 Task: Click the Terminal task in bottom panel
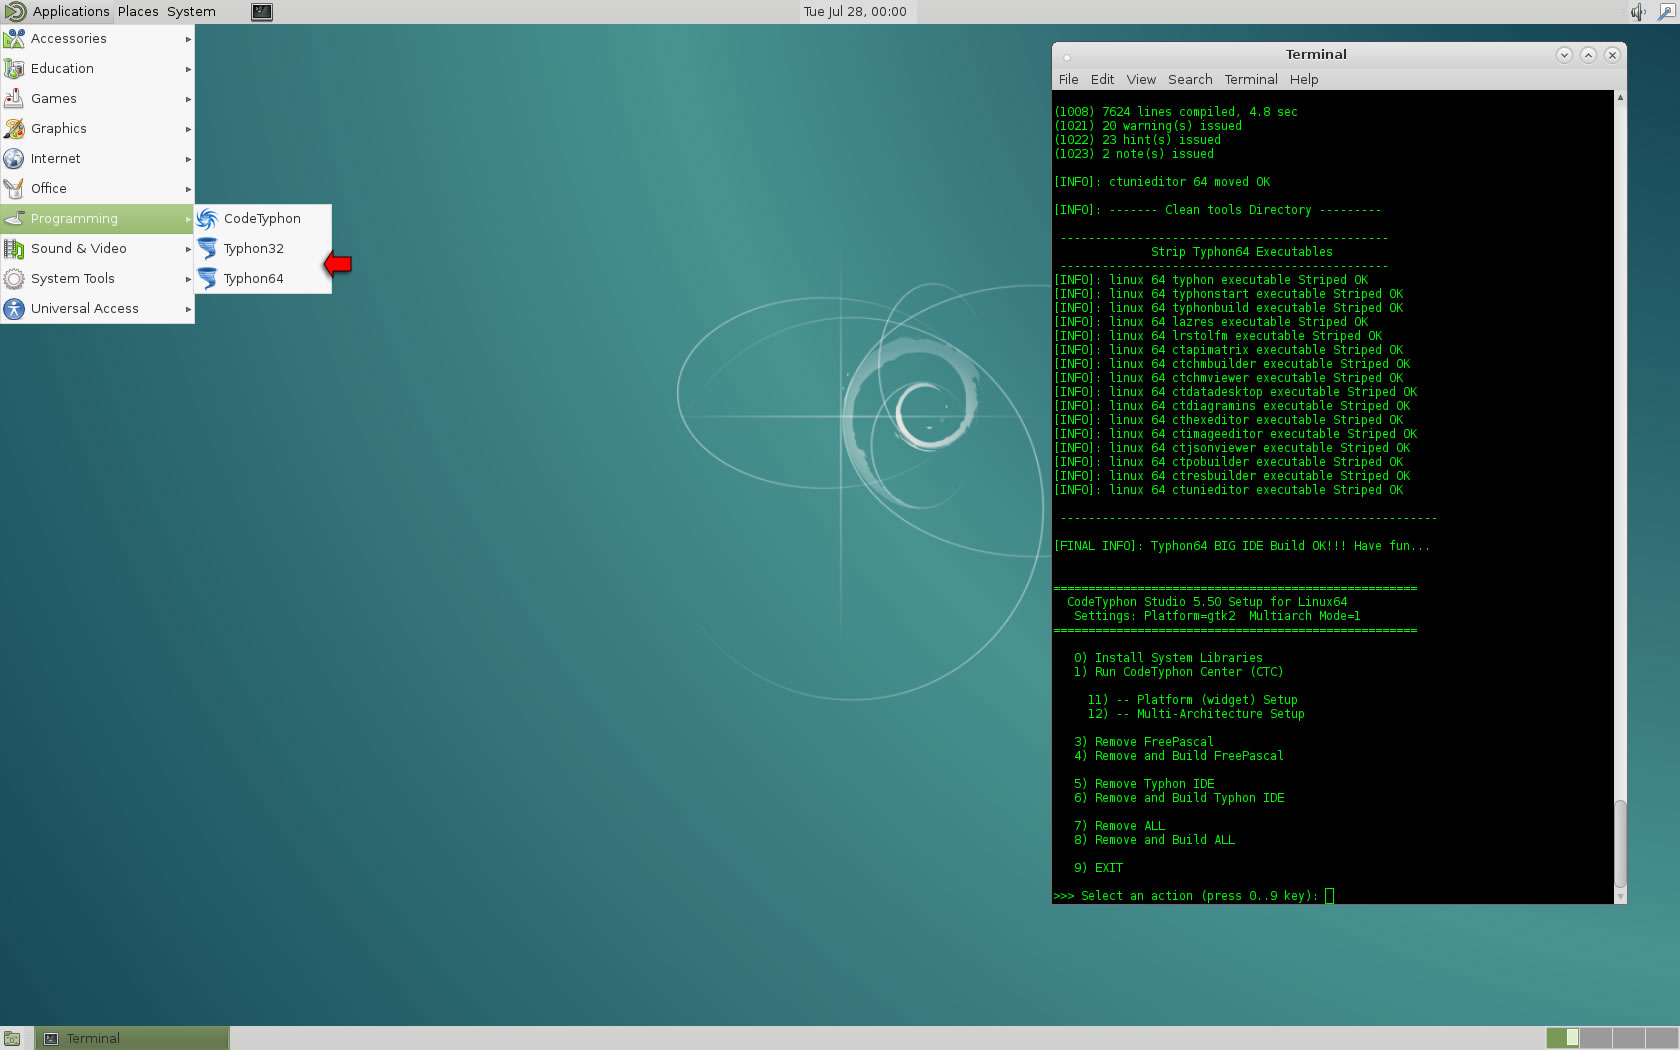(x=132, y=1039)
